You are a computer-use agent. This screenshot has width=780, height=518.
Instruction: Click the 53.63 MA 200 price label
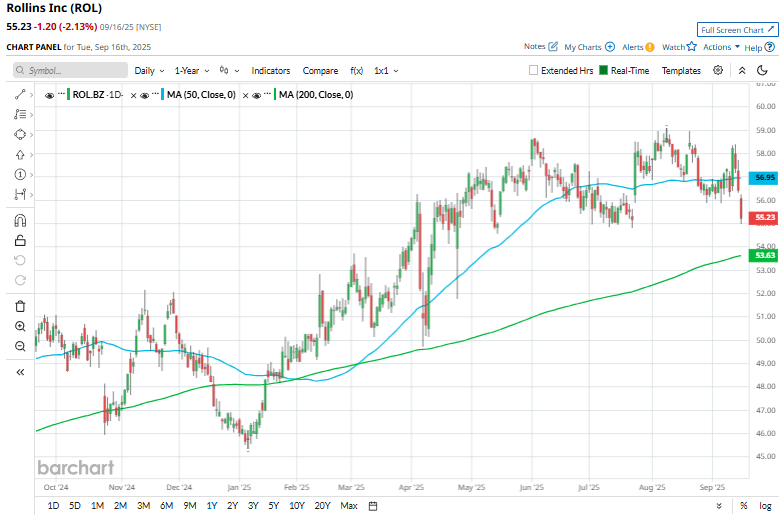764,255
